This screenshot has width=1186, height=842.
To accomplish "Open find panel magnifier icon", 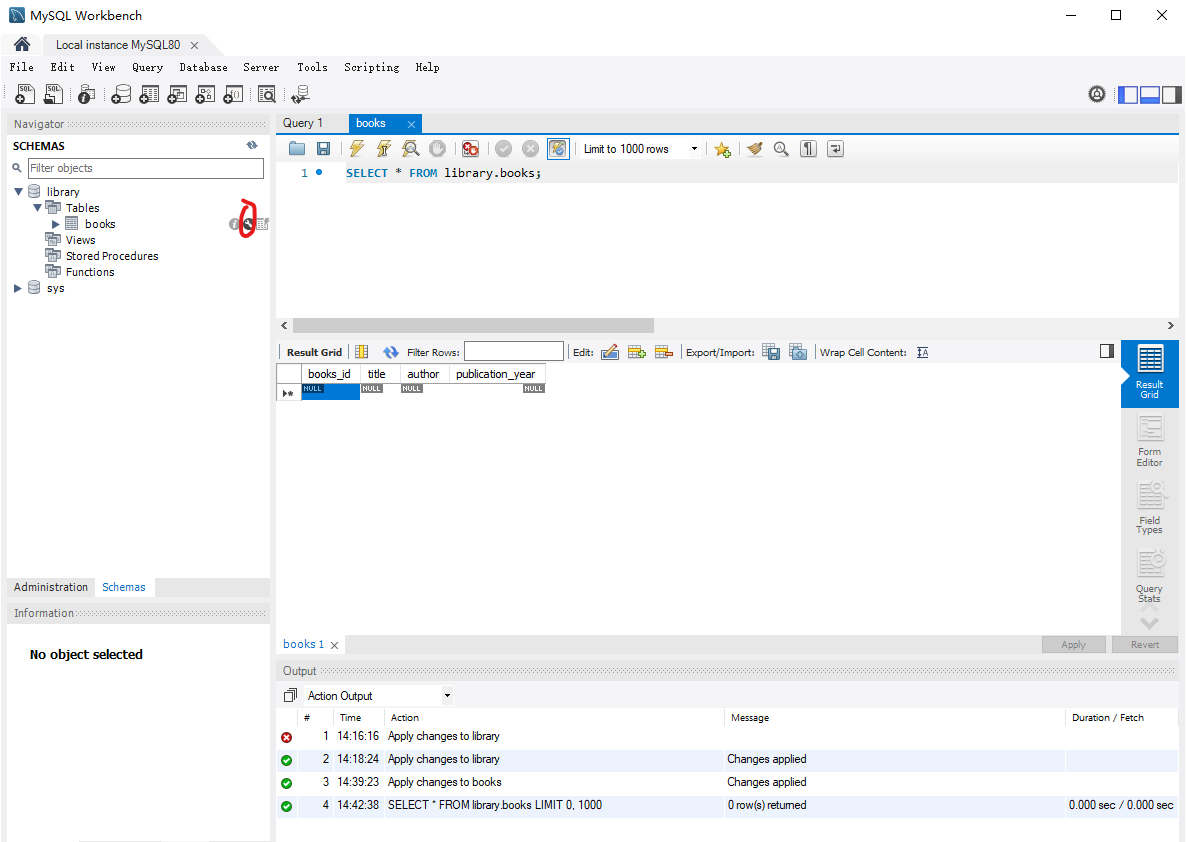I will [781, 149].
